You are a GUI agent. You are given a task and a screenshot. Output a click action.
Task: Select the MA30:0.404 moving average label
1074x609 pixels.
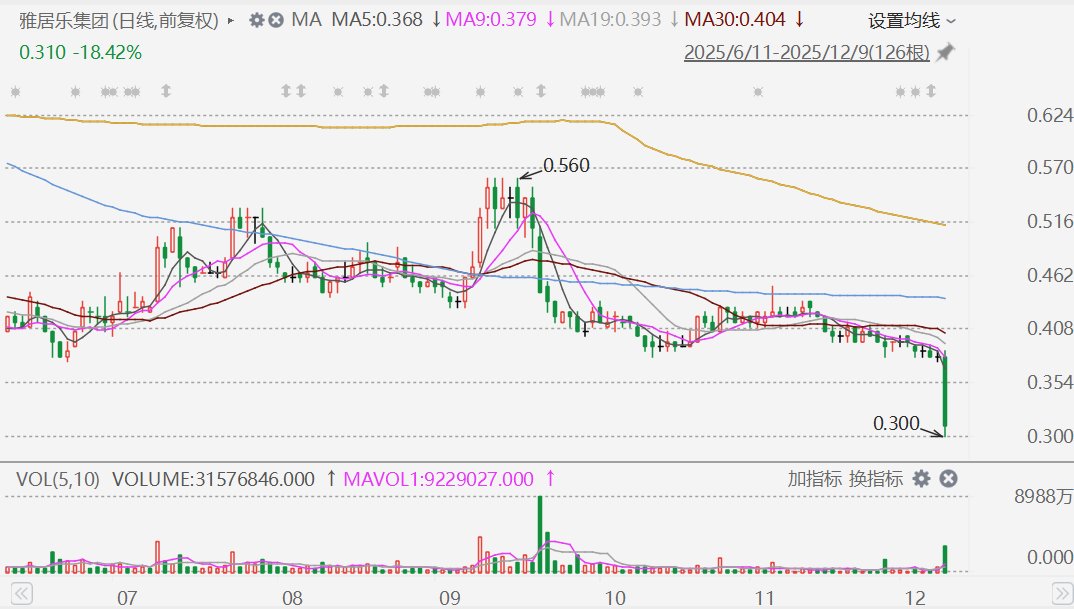[x=735, y=19]
